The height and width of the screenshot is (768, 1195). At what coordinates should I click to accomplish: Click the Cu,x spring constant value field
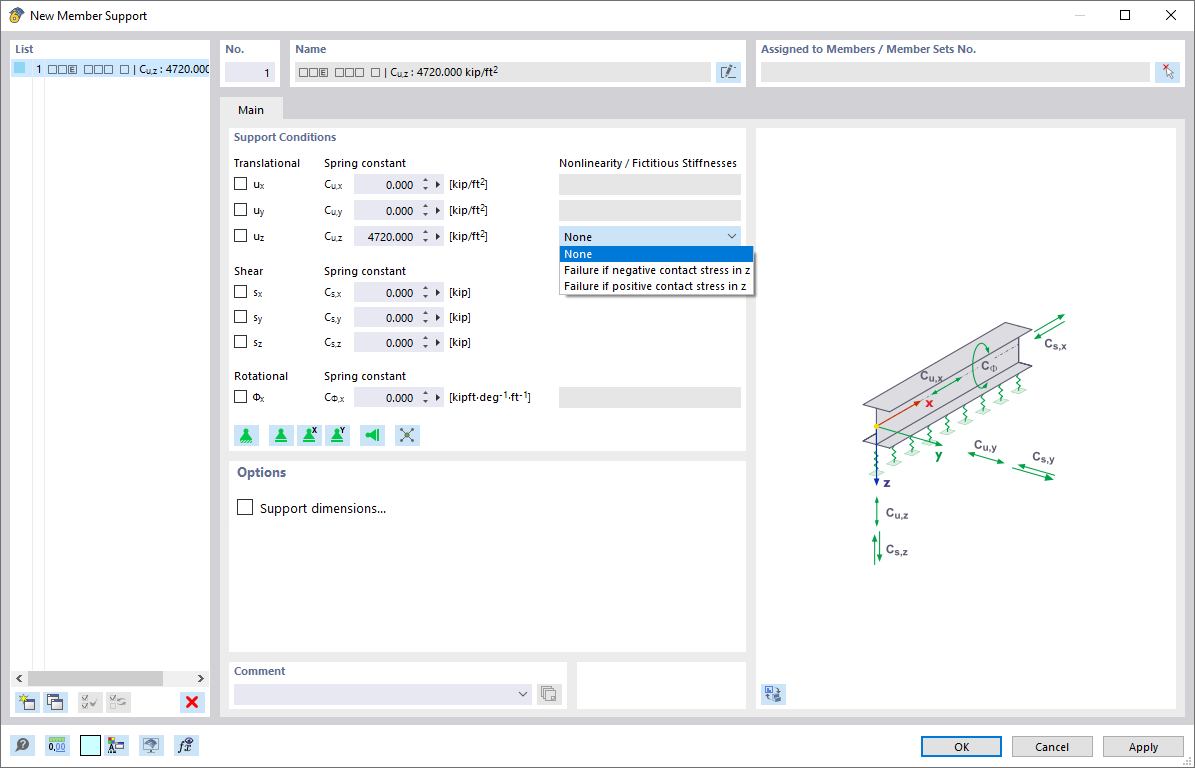point(386,184)
